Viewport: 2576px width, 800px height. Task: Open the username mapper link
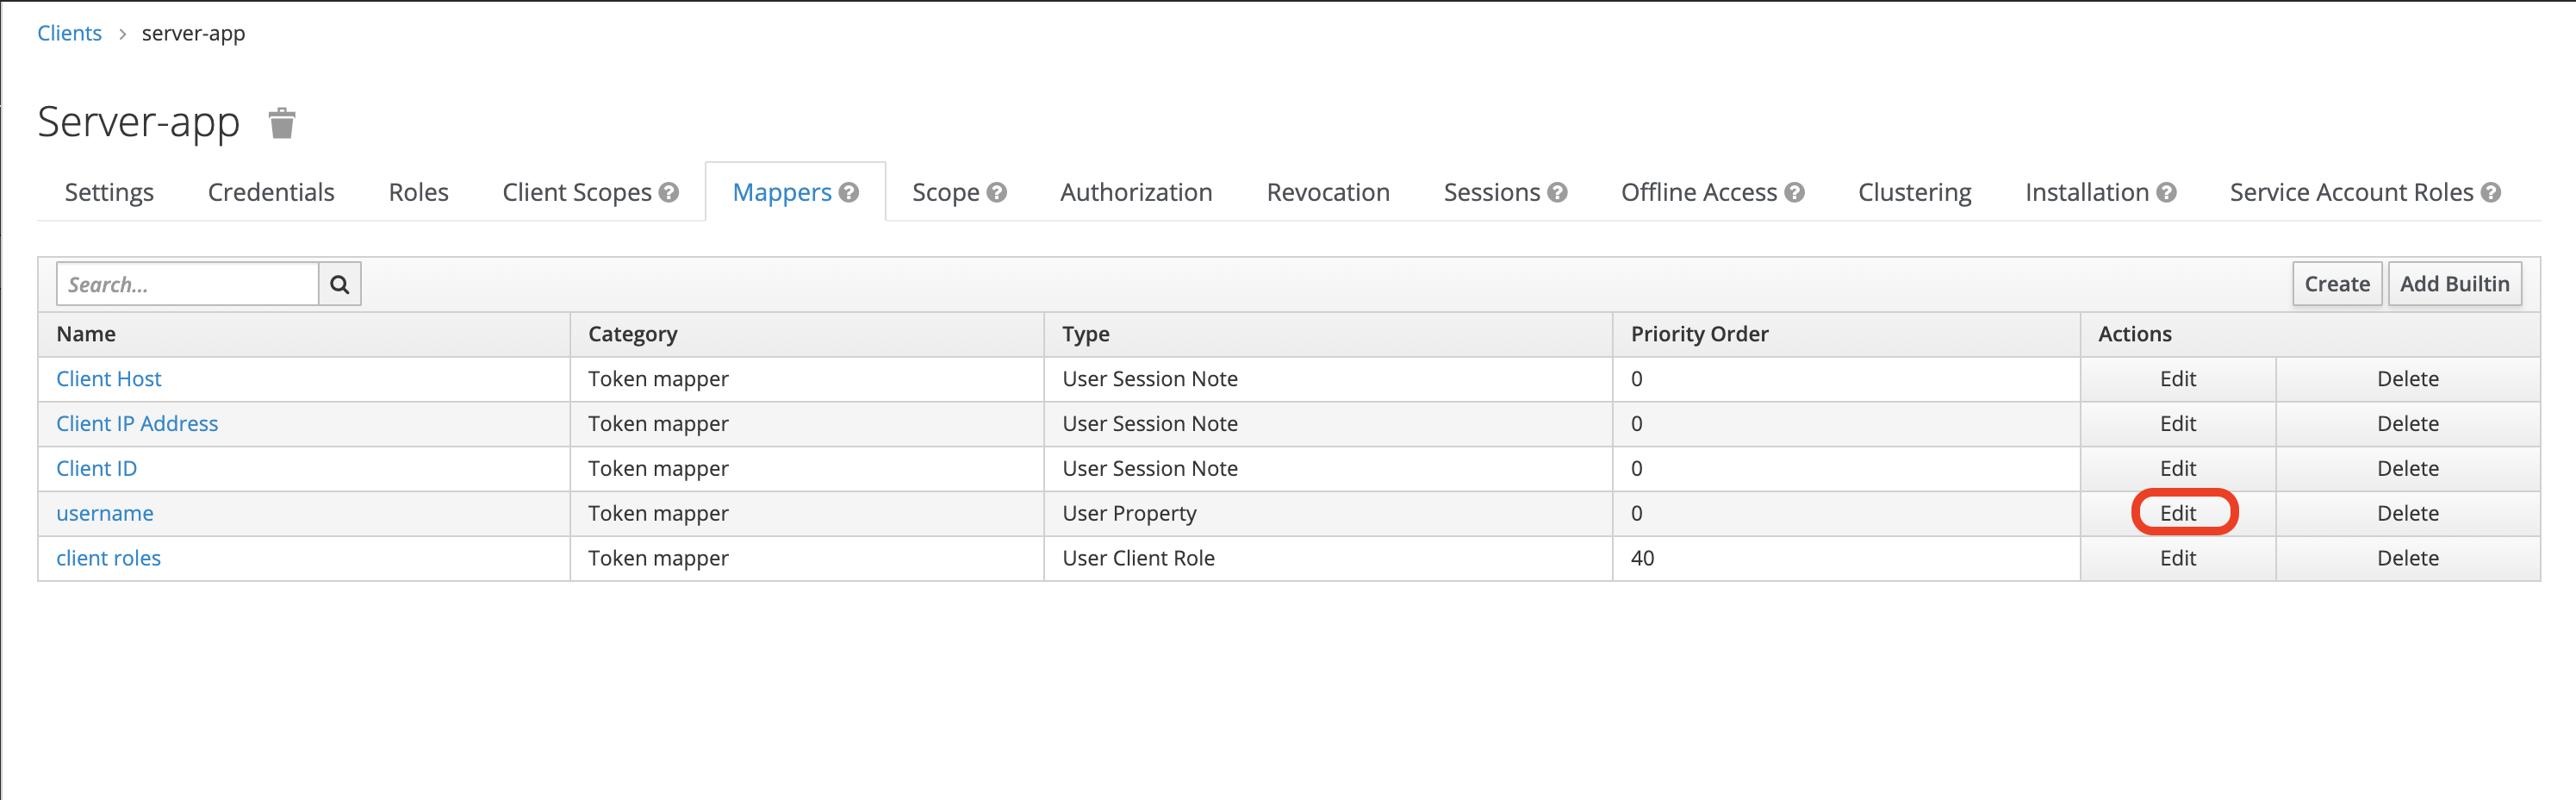(x=105, y=513)
